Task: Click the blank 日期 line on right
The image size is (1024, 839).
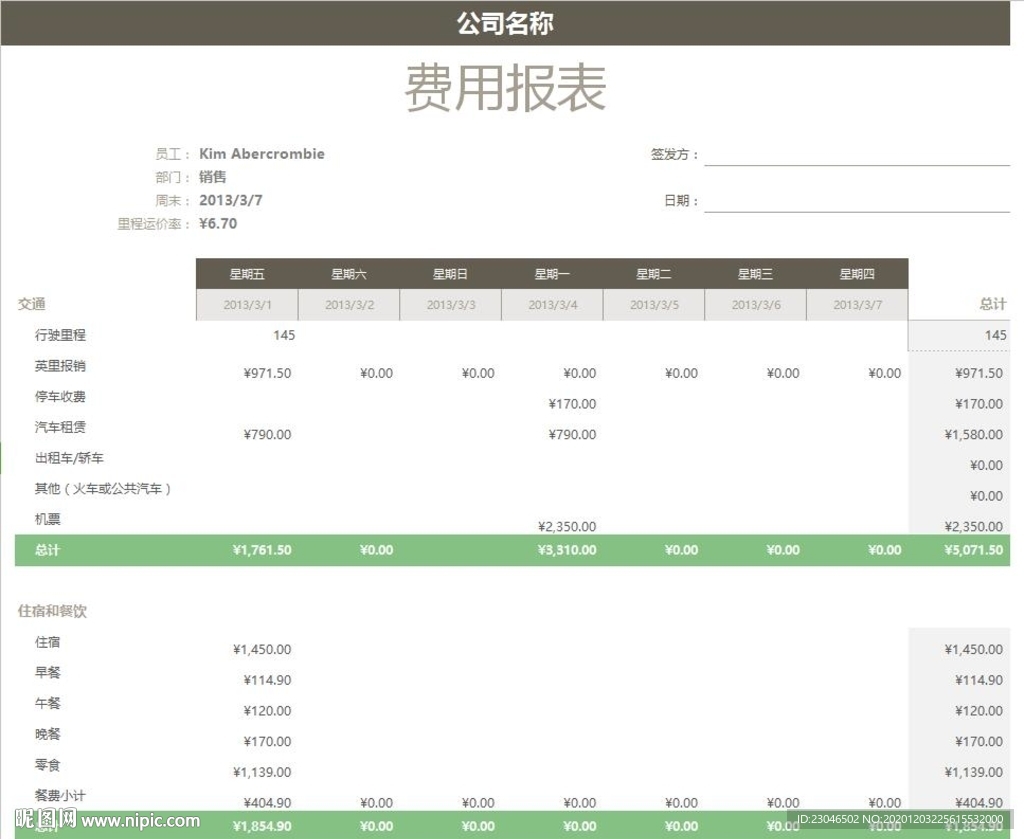Action: [856, 202]
